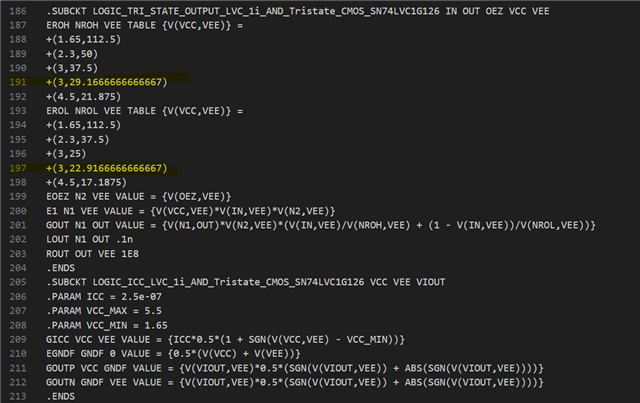Viewport: 640px width, 403px height.
Task: Click the GICC VCC VEE VALUE line
Action: point(225,340)
